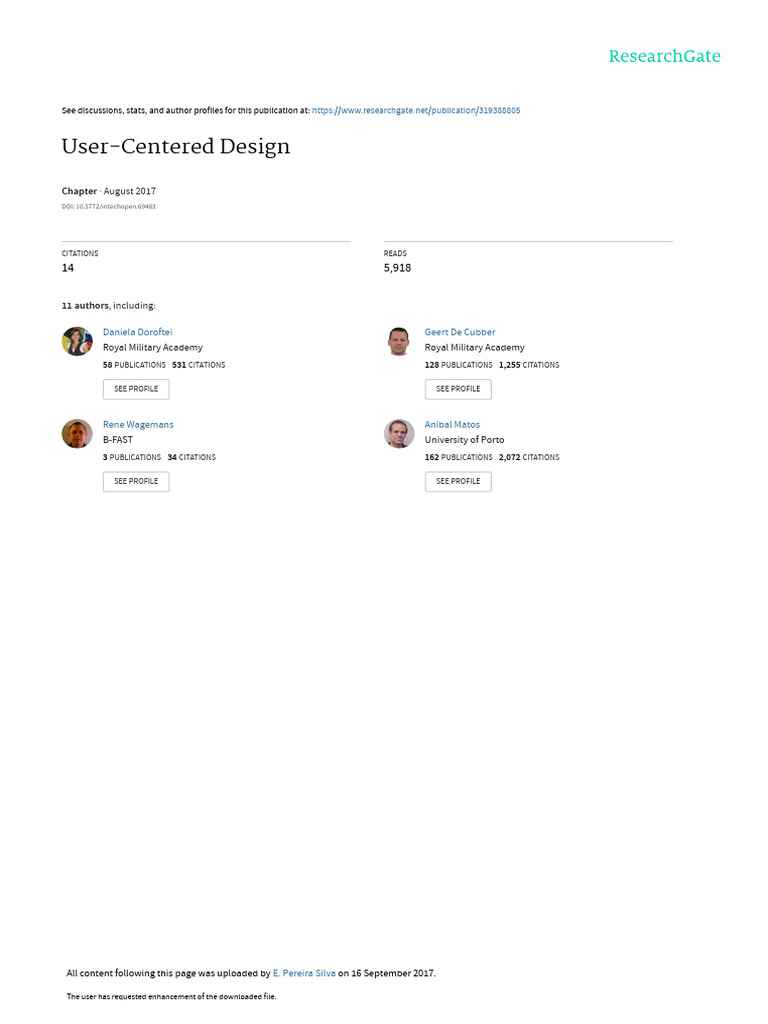
Task: Click Daniela Doroftei's profile photo
Action: point(77,341)
